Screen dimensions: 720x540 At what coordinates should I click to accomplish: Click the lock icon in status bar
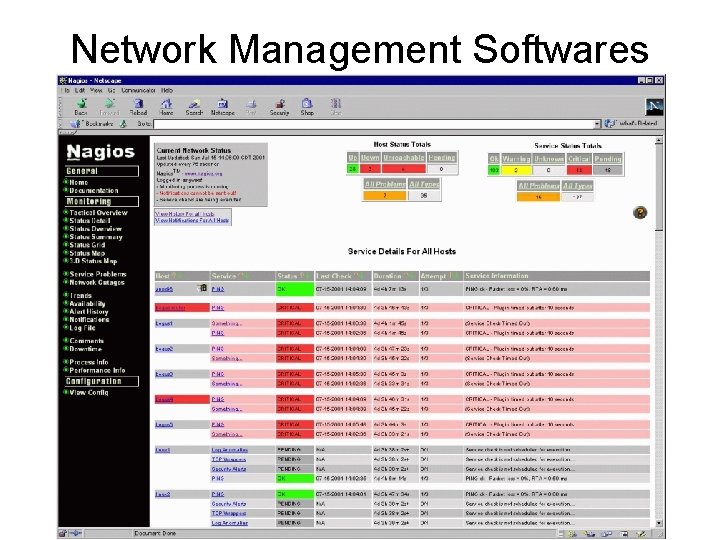(x=63, y=534)
